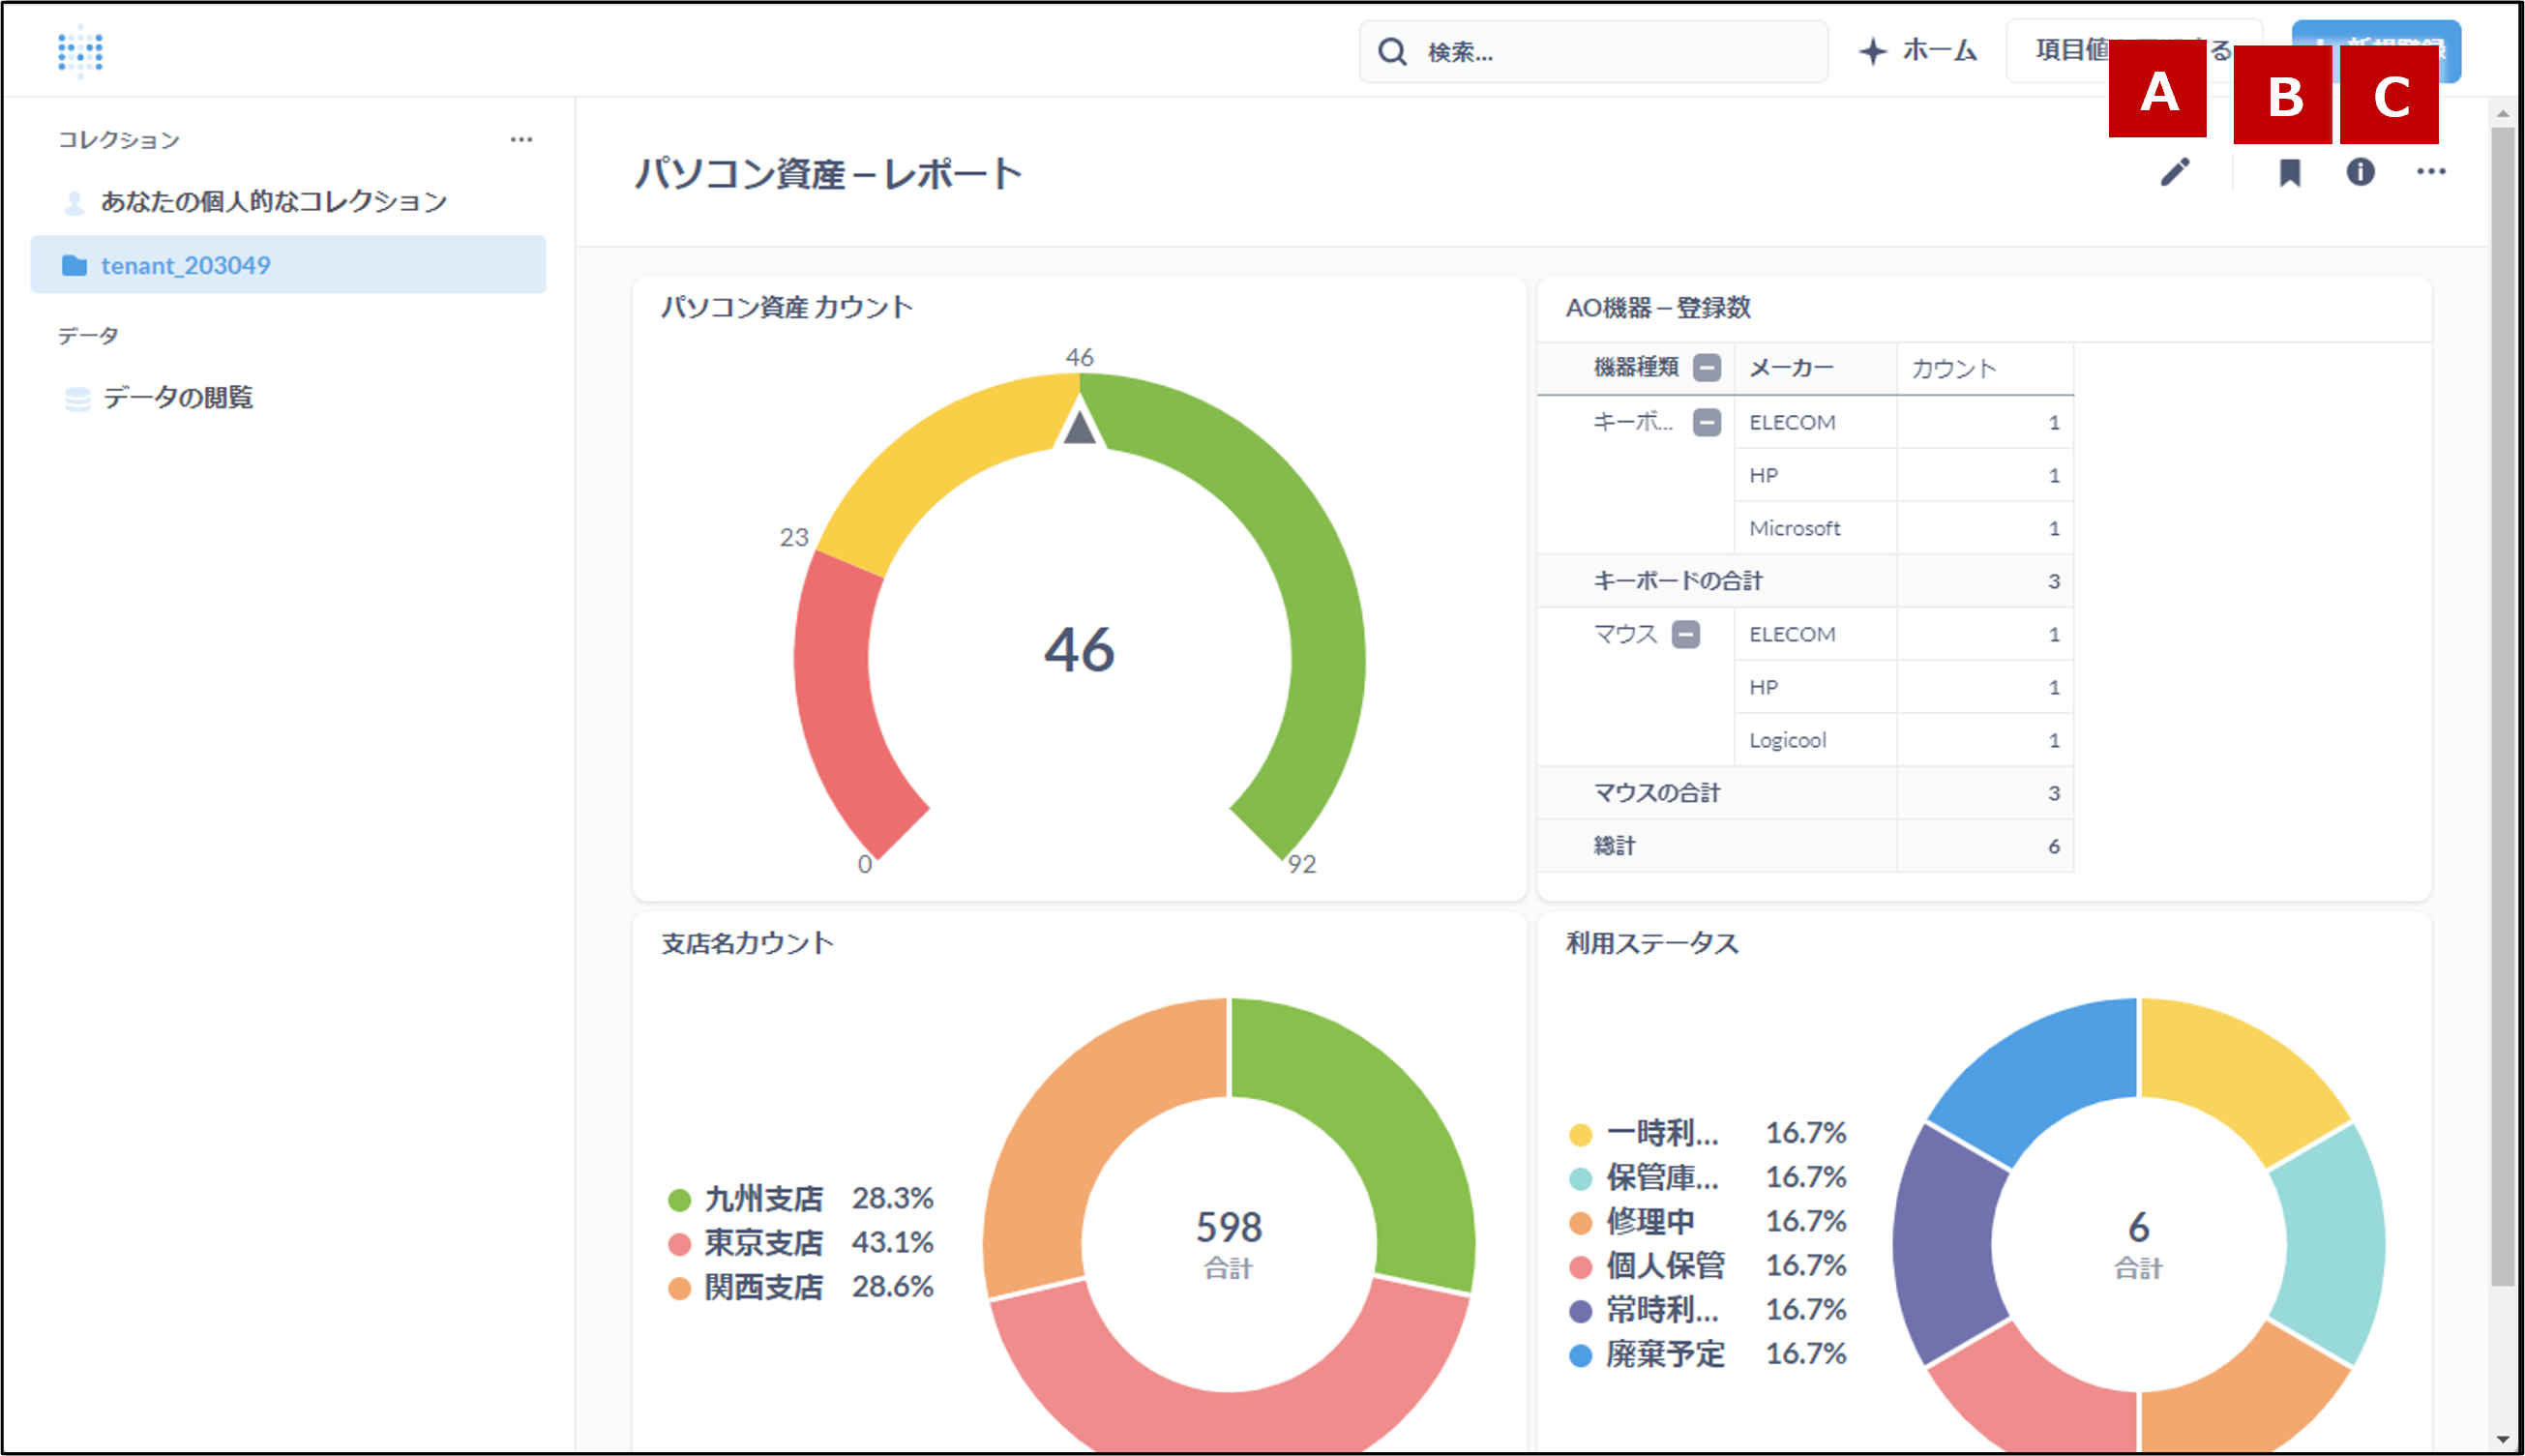
Task: Select the Microsoft maker cell
Action: 1815,528
